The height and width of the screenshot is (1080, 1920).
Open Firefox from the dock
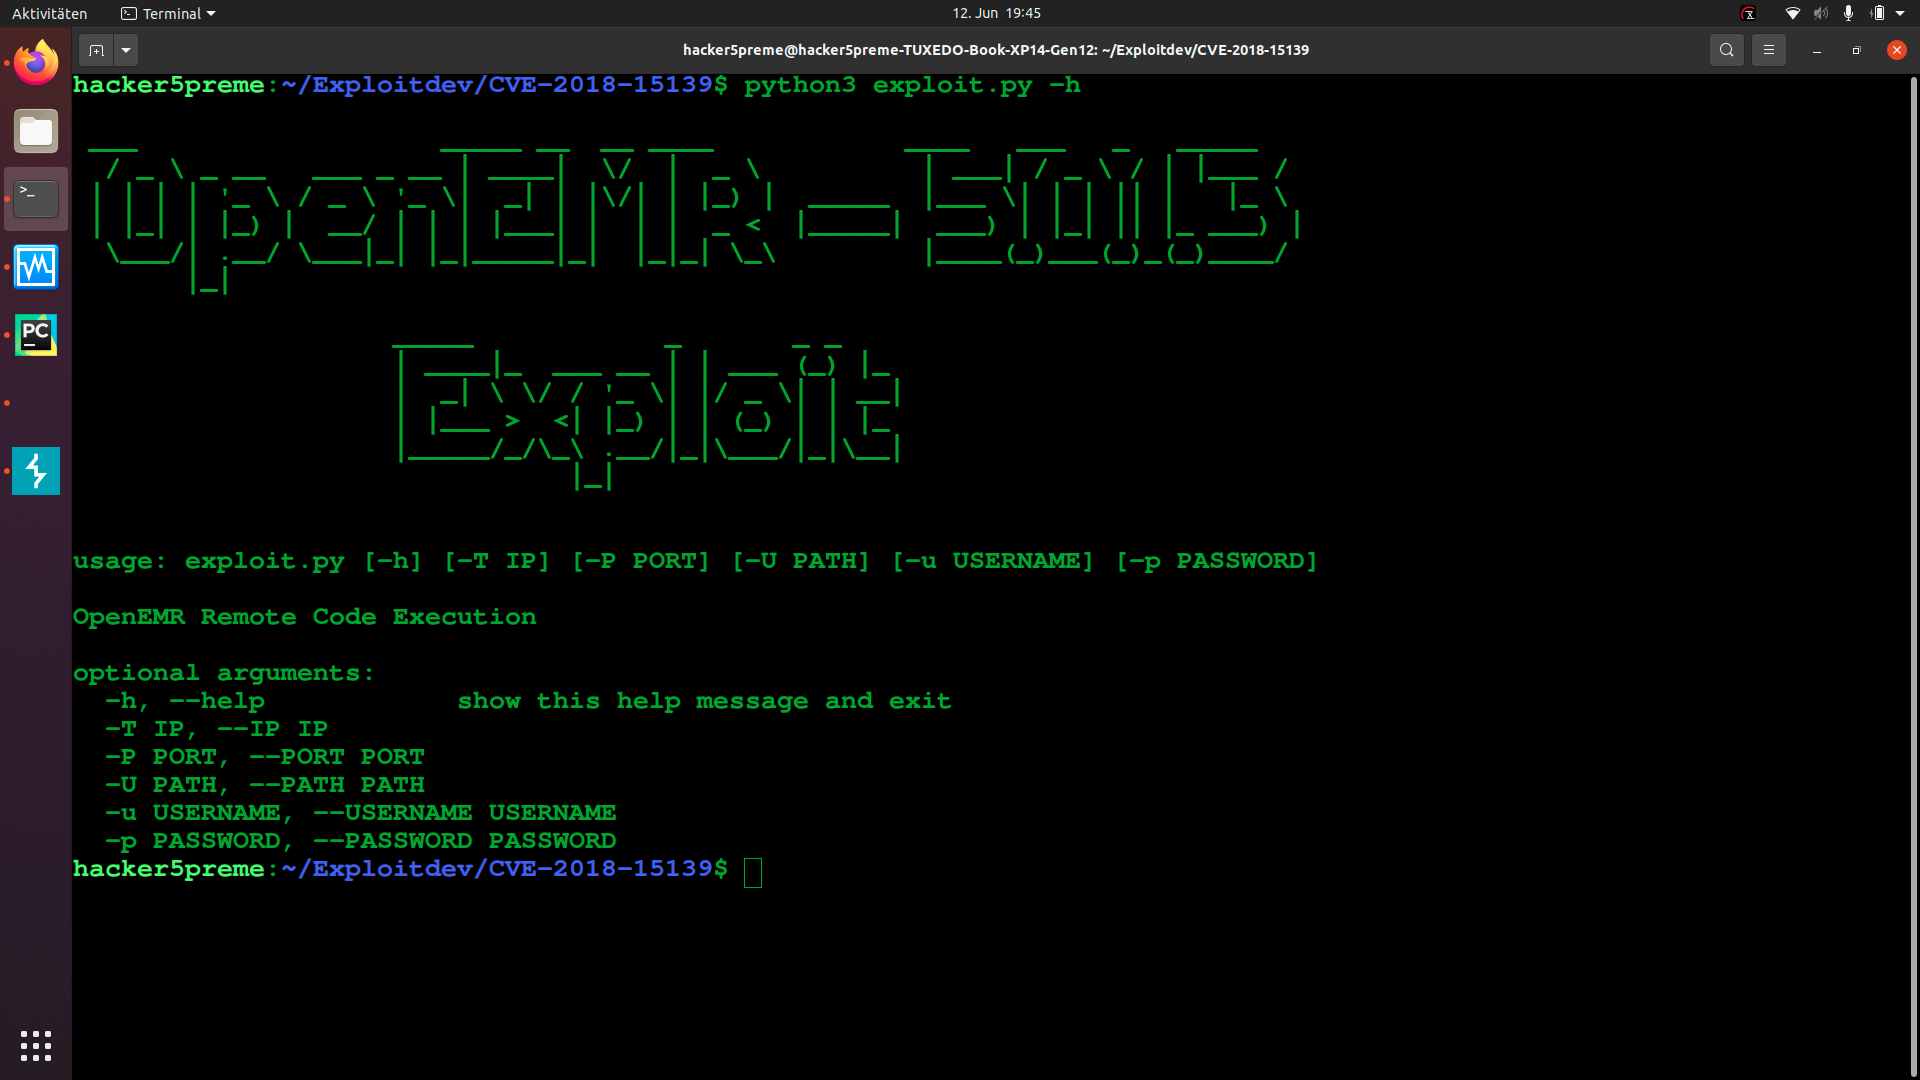pos(36,63)
